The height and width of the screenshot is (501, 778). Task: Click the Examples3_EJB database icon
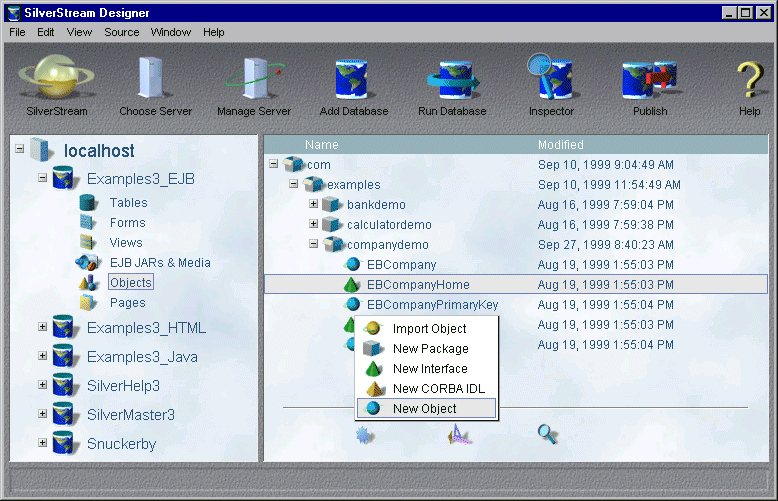[64, 178]
